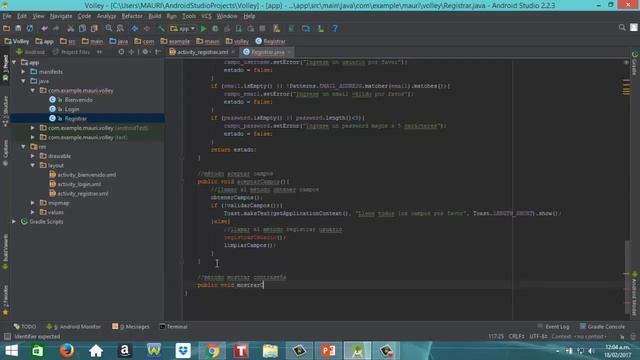Click the Find magnifier icon
640x360 pixels.
point(109,29)
